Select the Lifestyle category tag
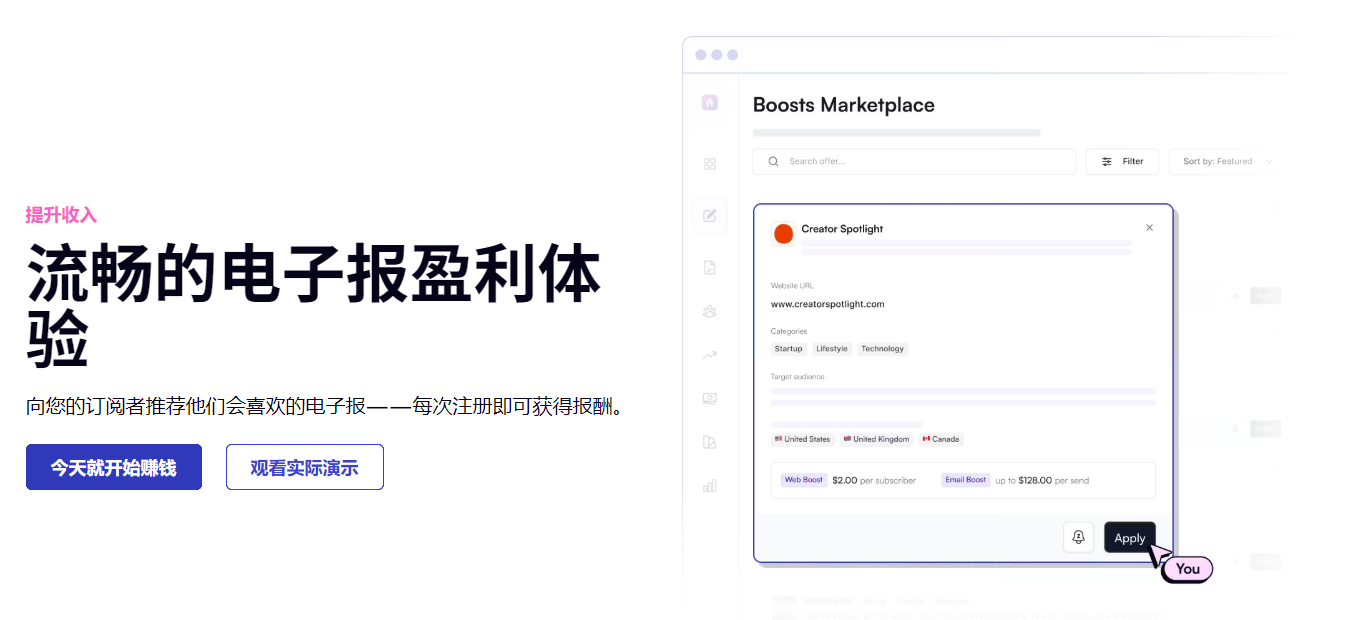 832,349
